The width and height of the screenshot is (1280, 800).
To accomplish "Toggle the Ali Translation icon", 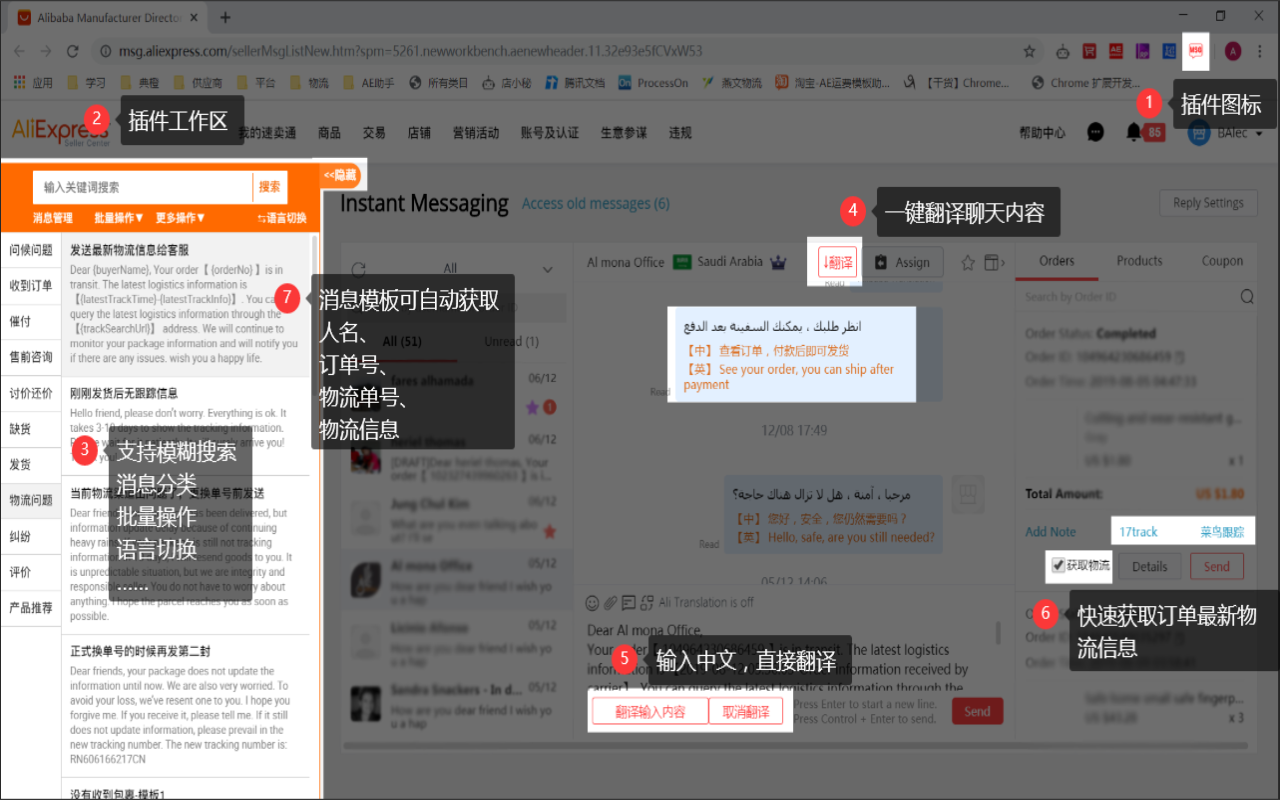I will (x=646, y=602).
